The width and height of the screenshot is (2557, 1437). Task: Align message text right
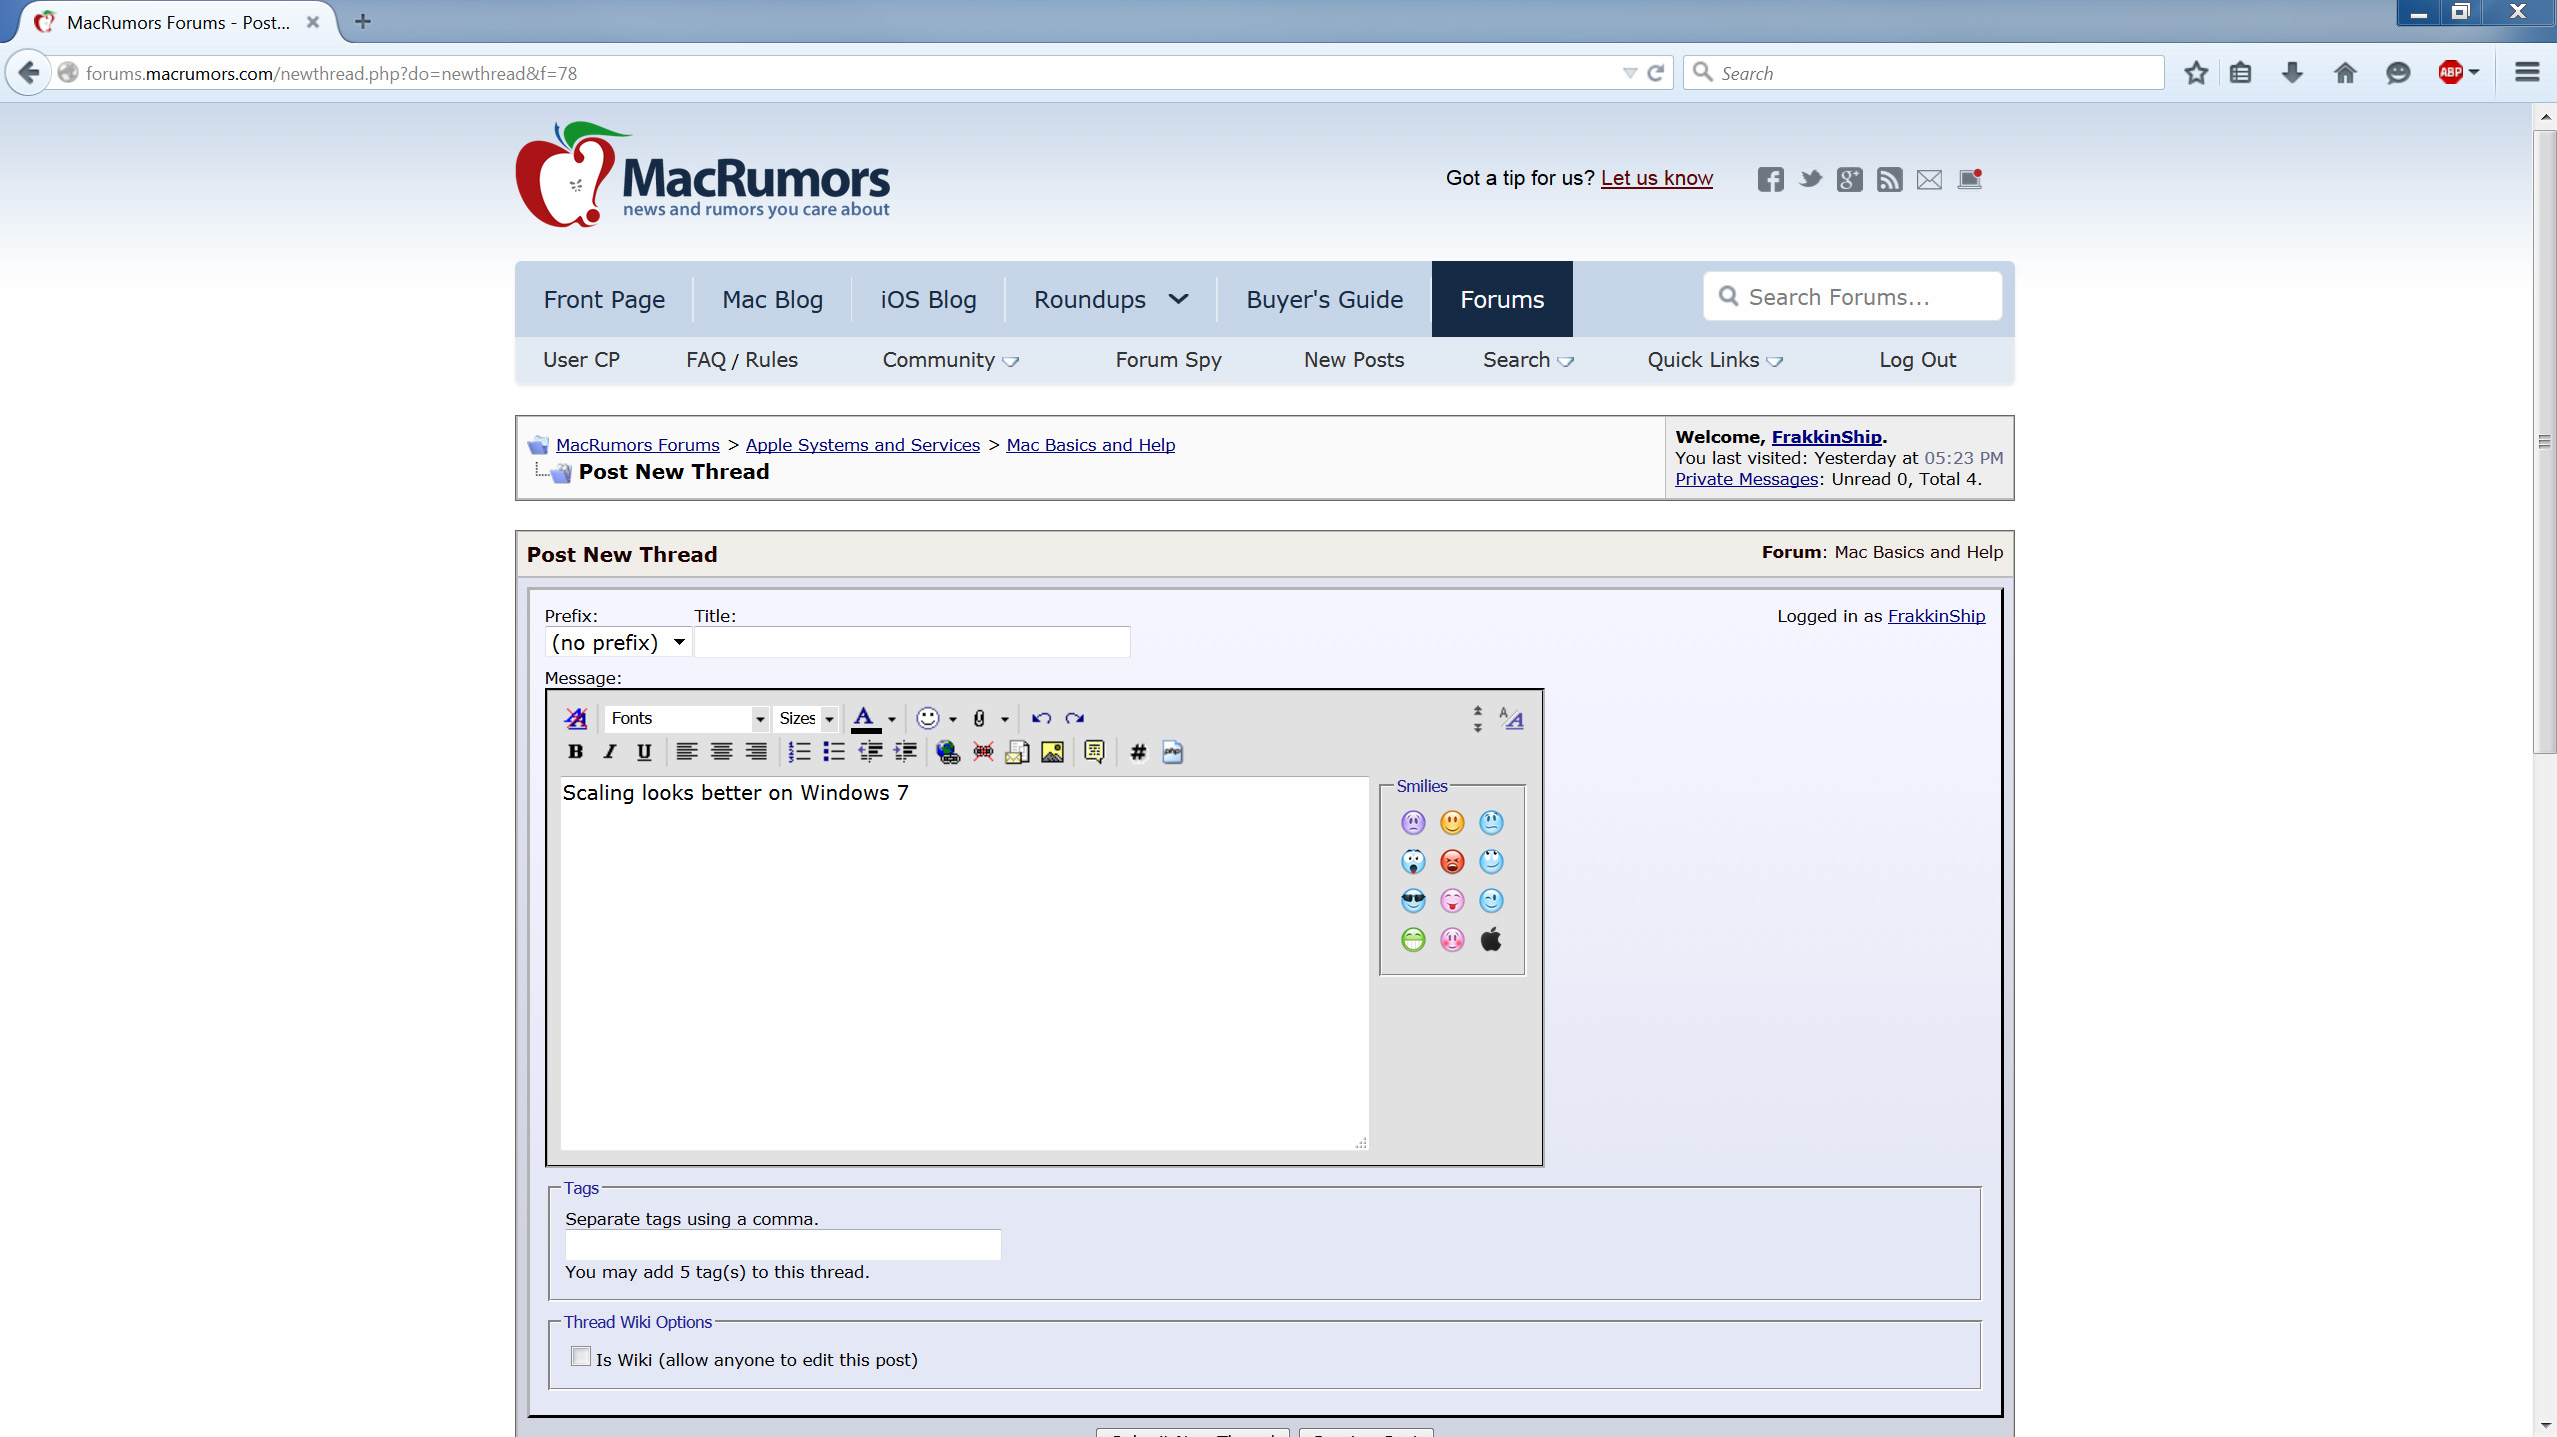[x=756, y=752]
